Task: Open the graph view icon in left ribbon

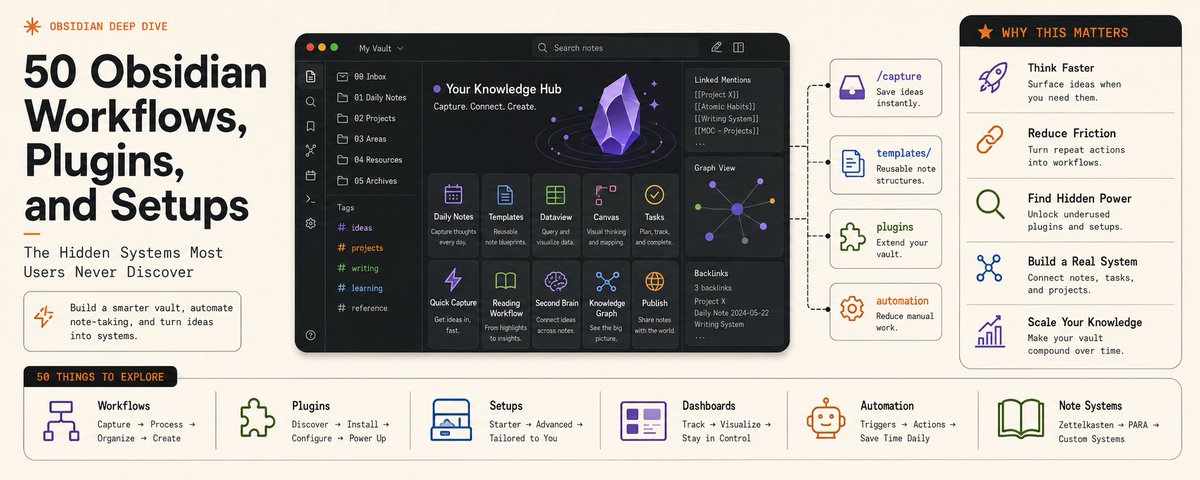Action: pos(311,151)
